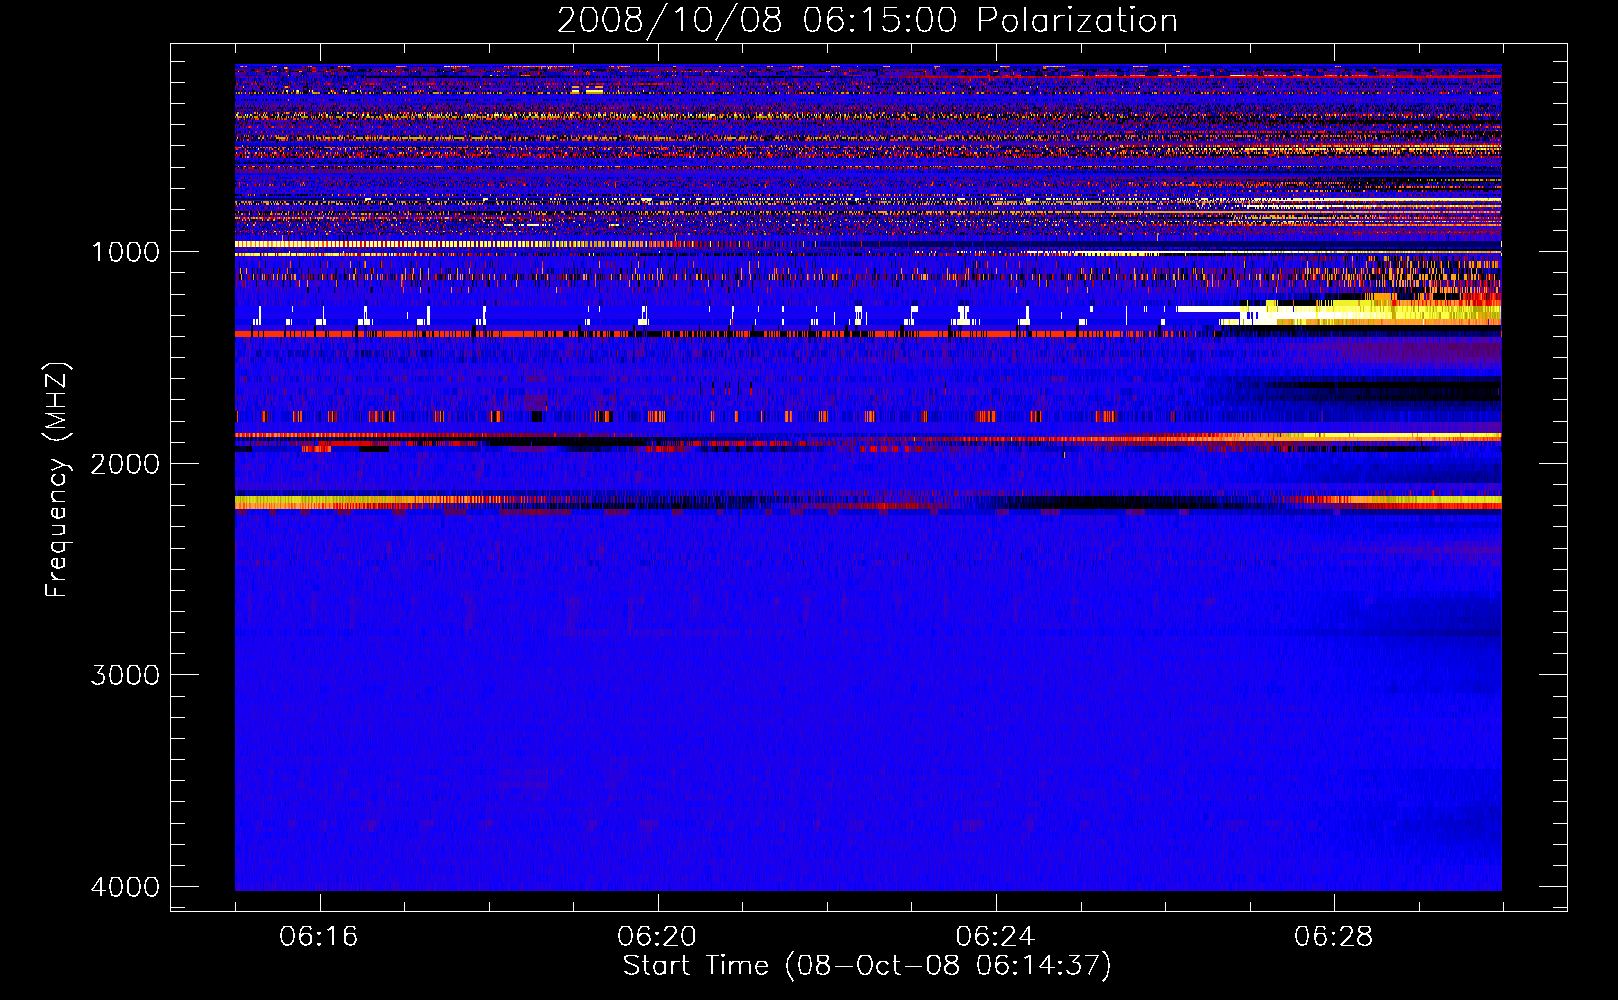Screen dimensions: 1618x1000
Task: Click the plot title '2008/10/08 06:15:00 Polarization'
Action: (867, 21)
